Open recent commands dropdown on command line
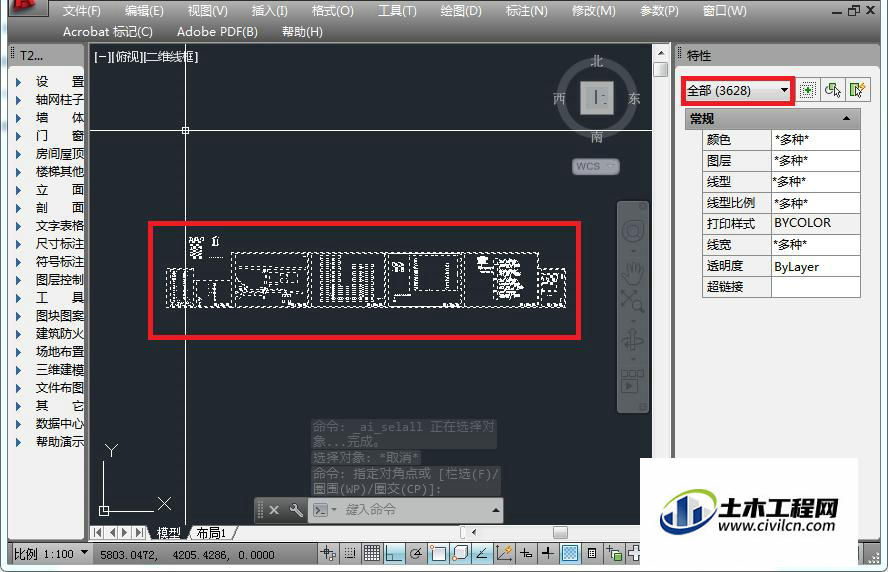 click(325, 510)
